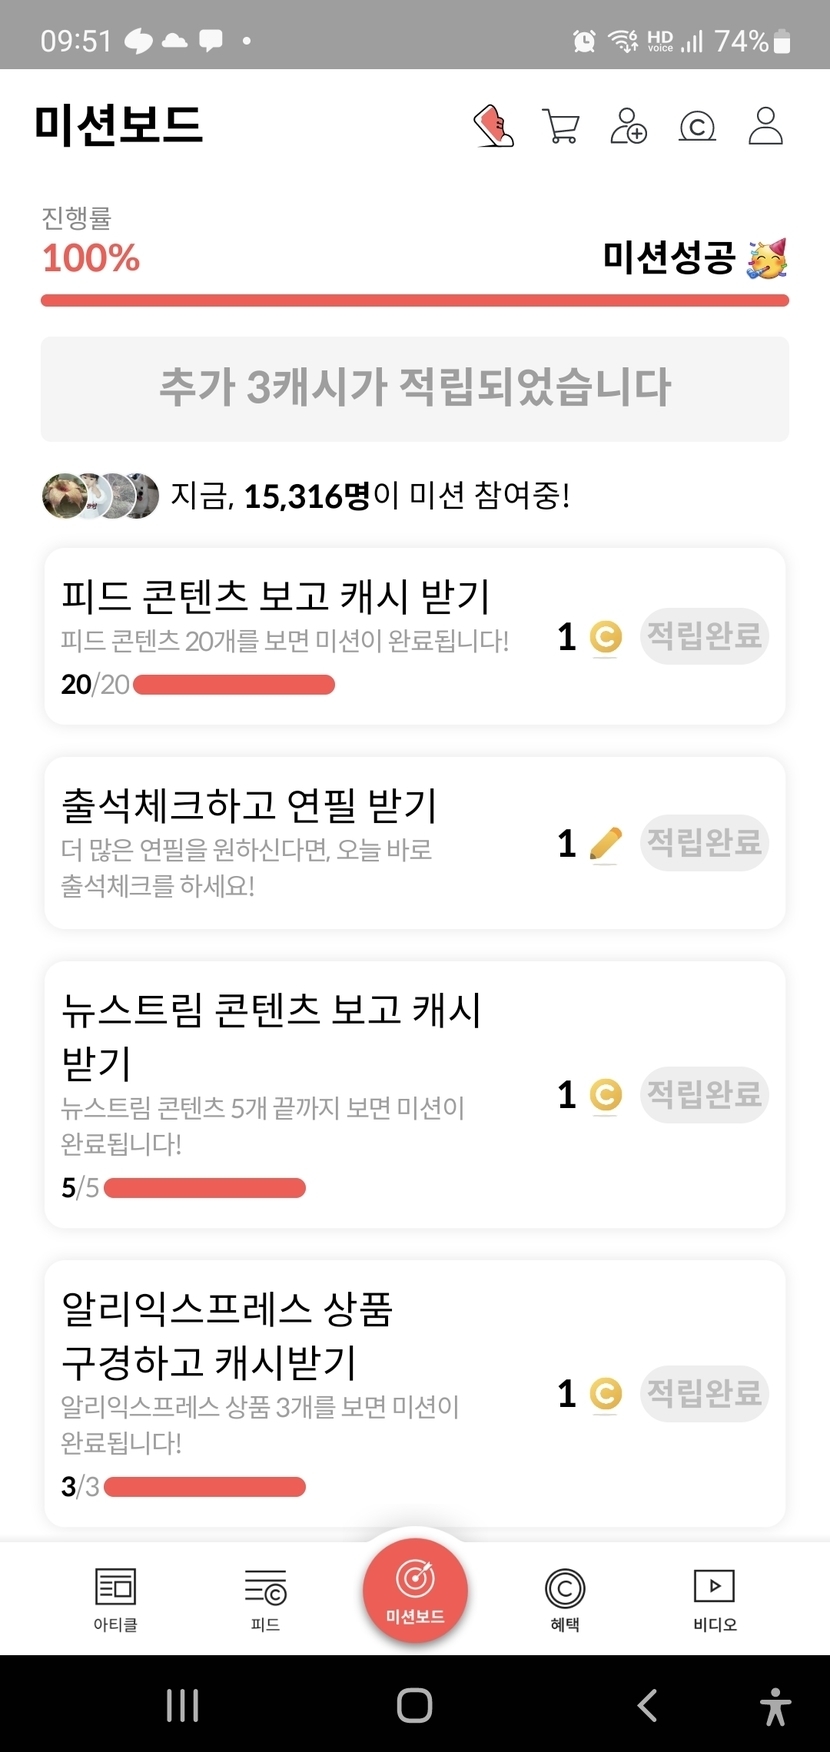Switch to the 피드 tab

coord(265,1598)
